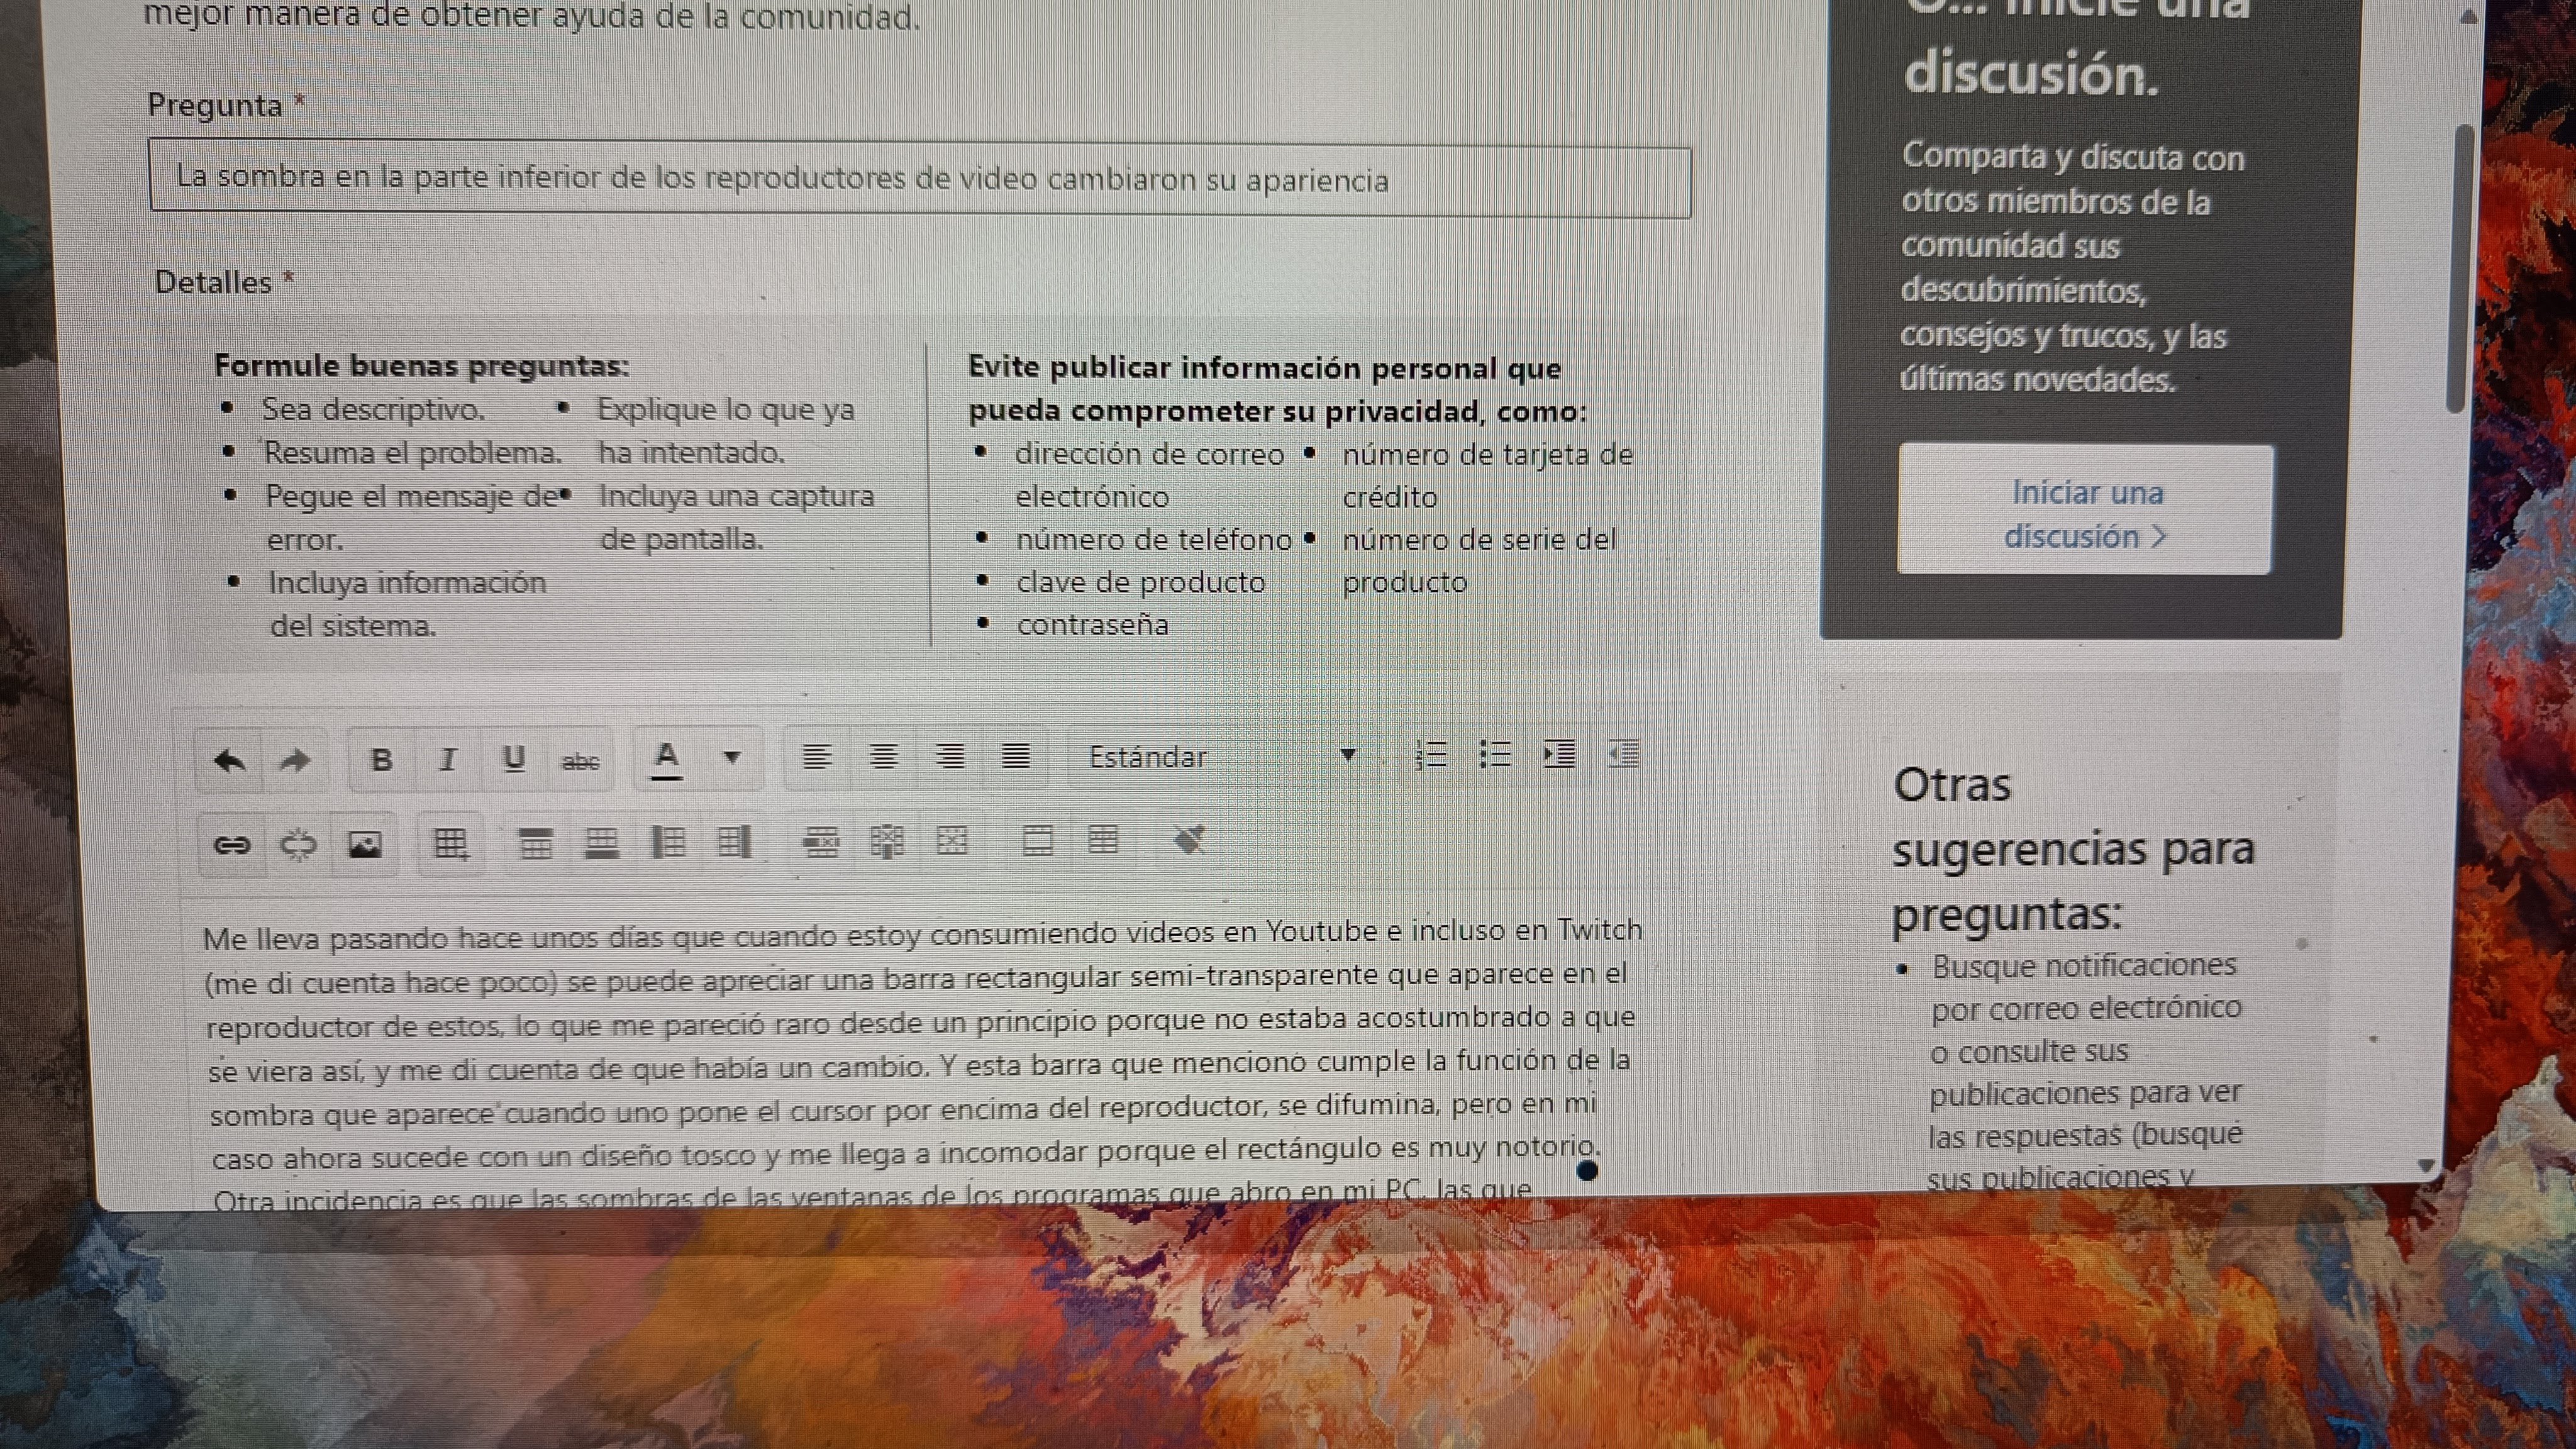The image size is (2576, 1449).
Task: Click the remove link icon
Action: click(x=298, y=845)
